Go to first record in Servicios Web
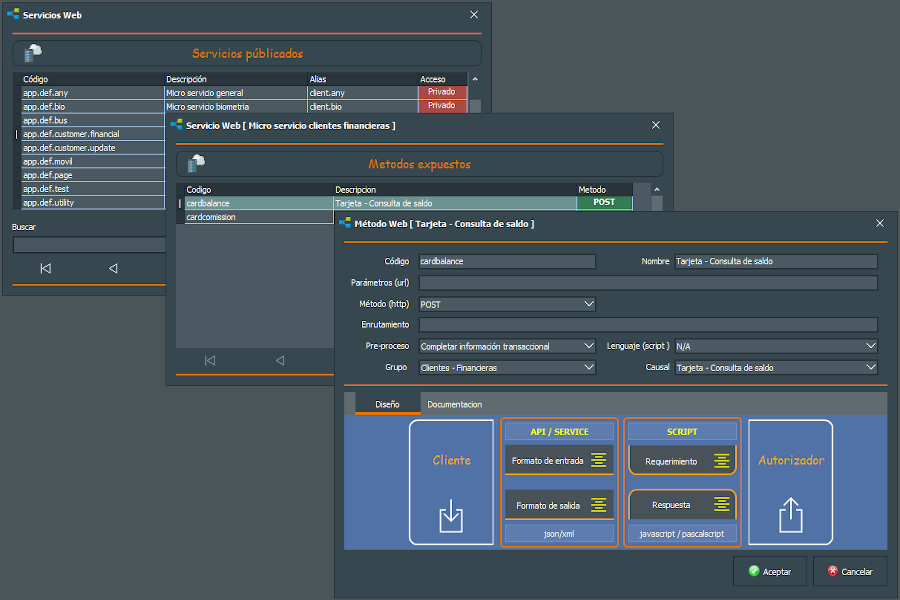The width and height of the screenshot is (900, 600). tap(45, 268)
